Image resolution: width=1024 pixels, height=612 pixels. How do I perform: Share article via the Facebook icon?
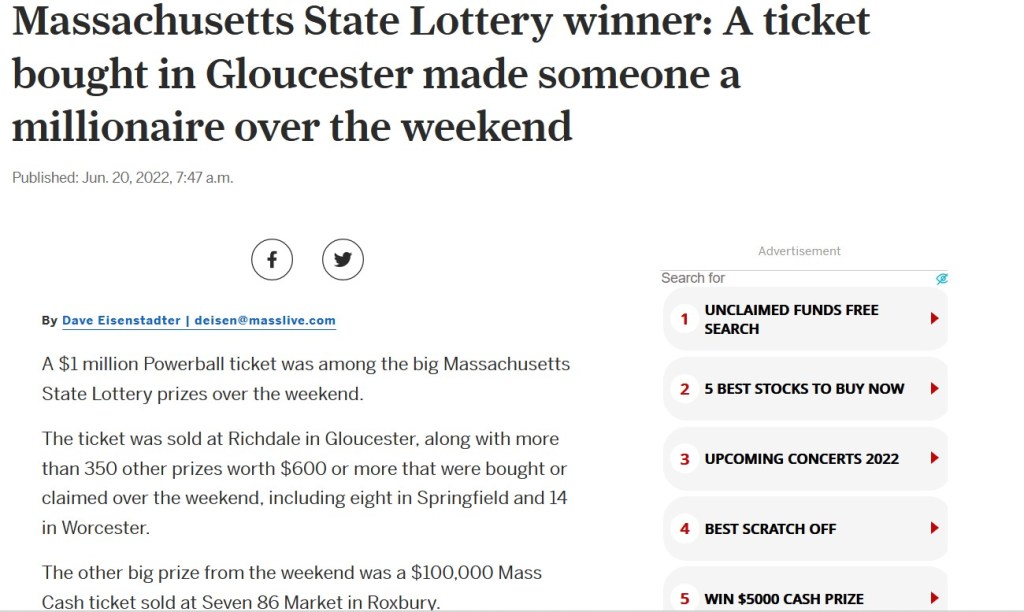271,260
